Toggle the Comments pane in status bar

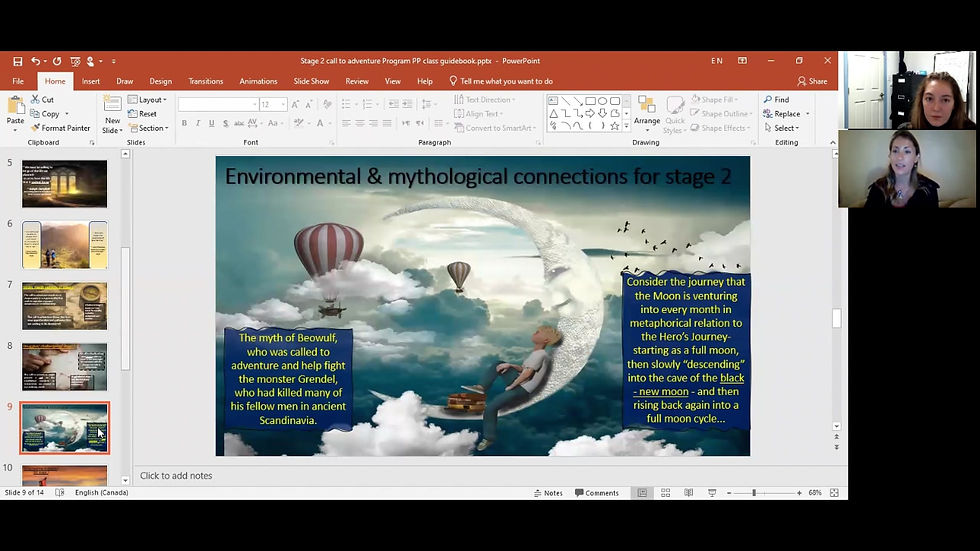[x=596, y=493]
